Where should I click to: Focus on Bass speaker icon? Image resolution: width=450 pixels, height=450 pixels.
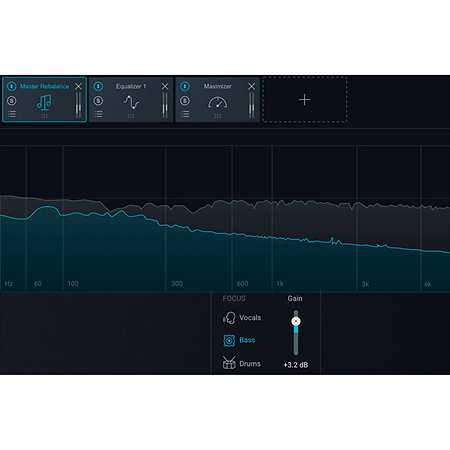pos(229,340)
